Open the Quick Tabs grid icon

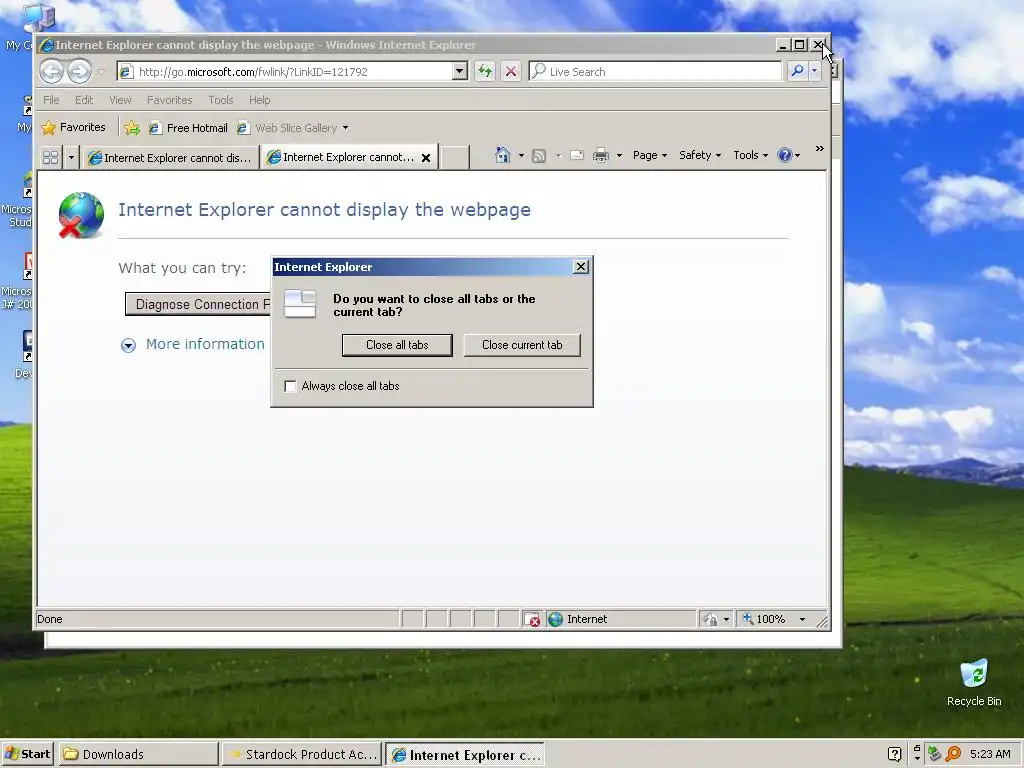pyautogui.click(x=50, y=157)
